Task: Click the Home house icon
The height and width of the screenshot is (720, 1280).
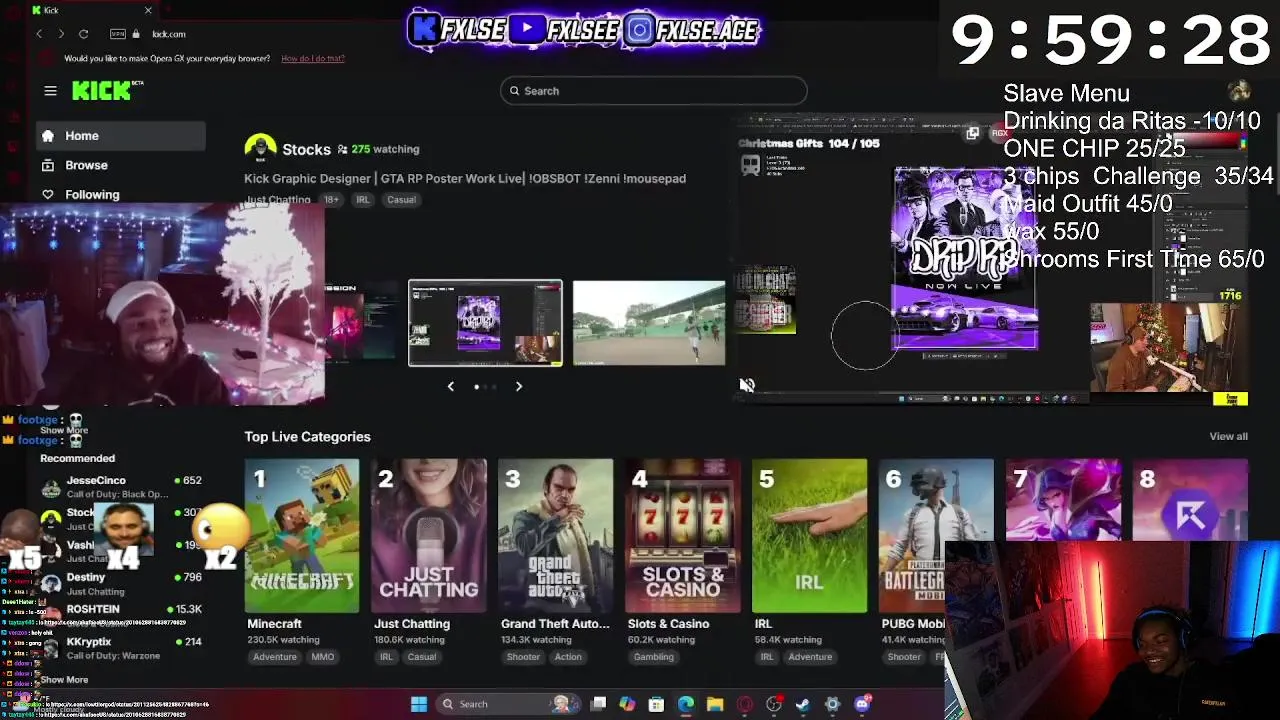Action: click(x=48, y=136)
